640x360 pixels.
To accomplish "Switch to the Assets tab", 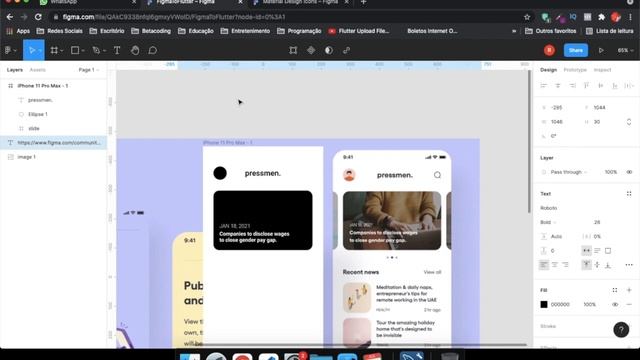I will pyautogui.click(x=38, y=70).
